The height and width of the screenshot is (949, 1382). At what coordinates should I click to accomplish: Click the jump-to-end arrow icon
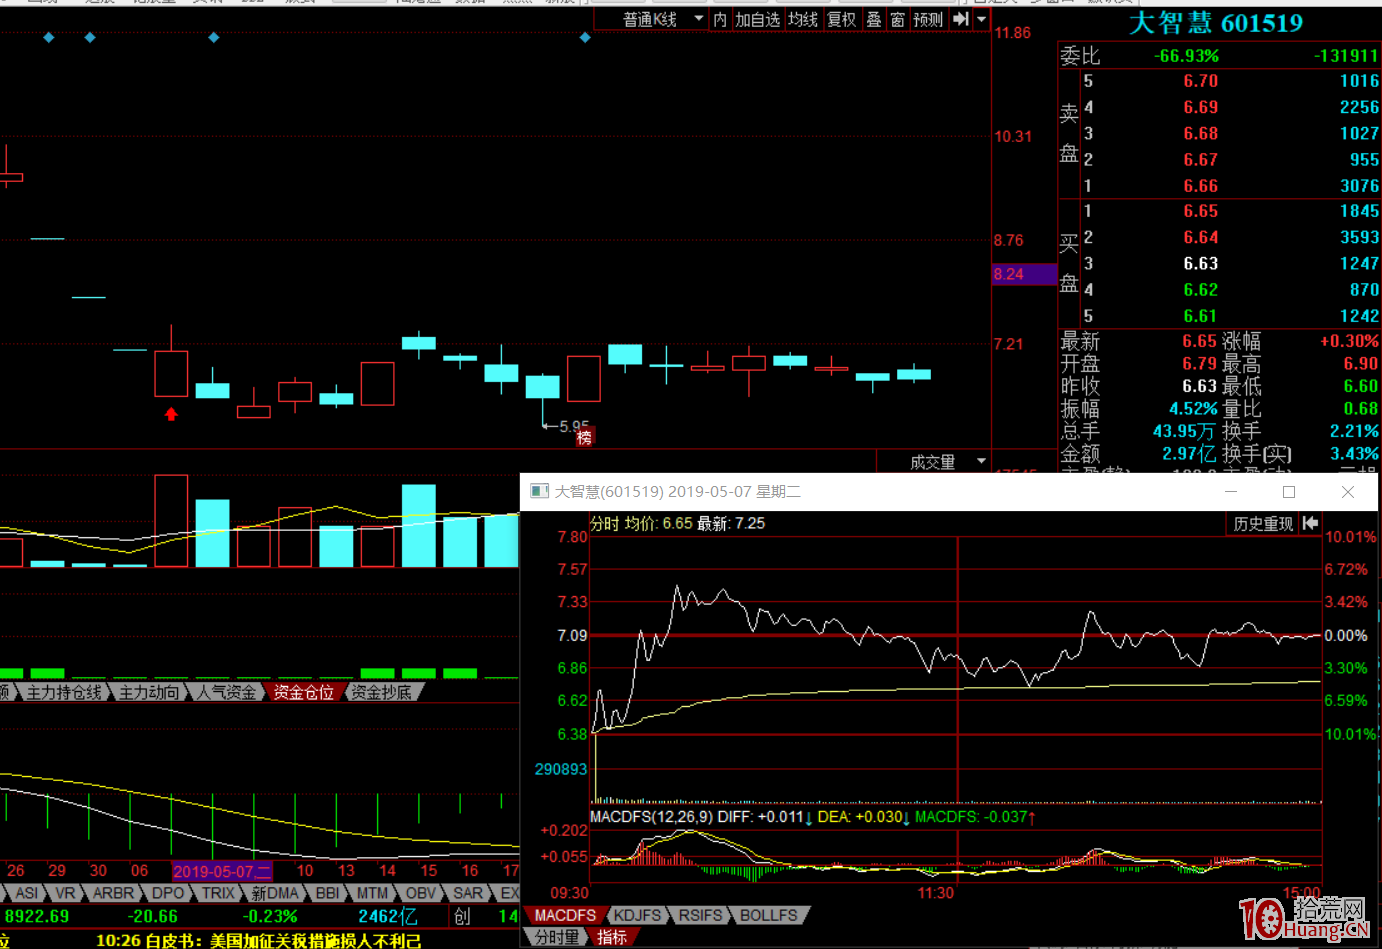[961, 19]
